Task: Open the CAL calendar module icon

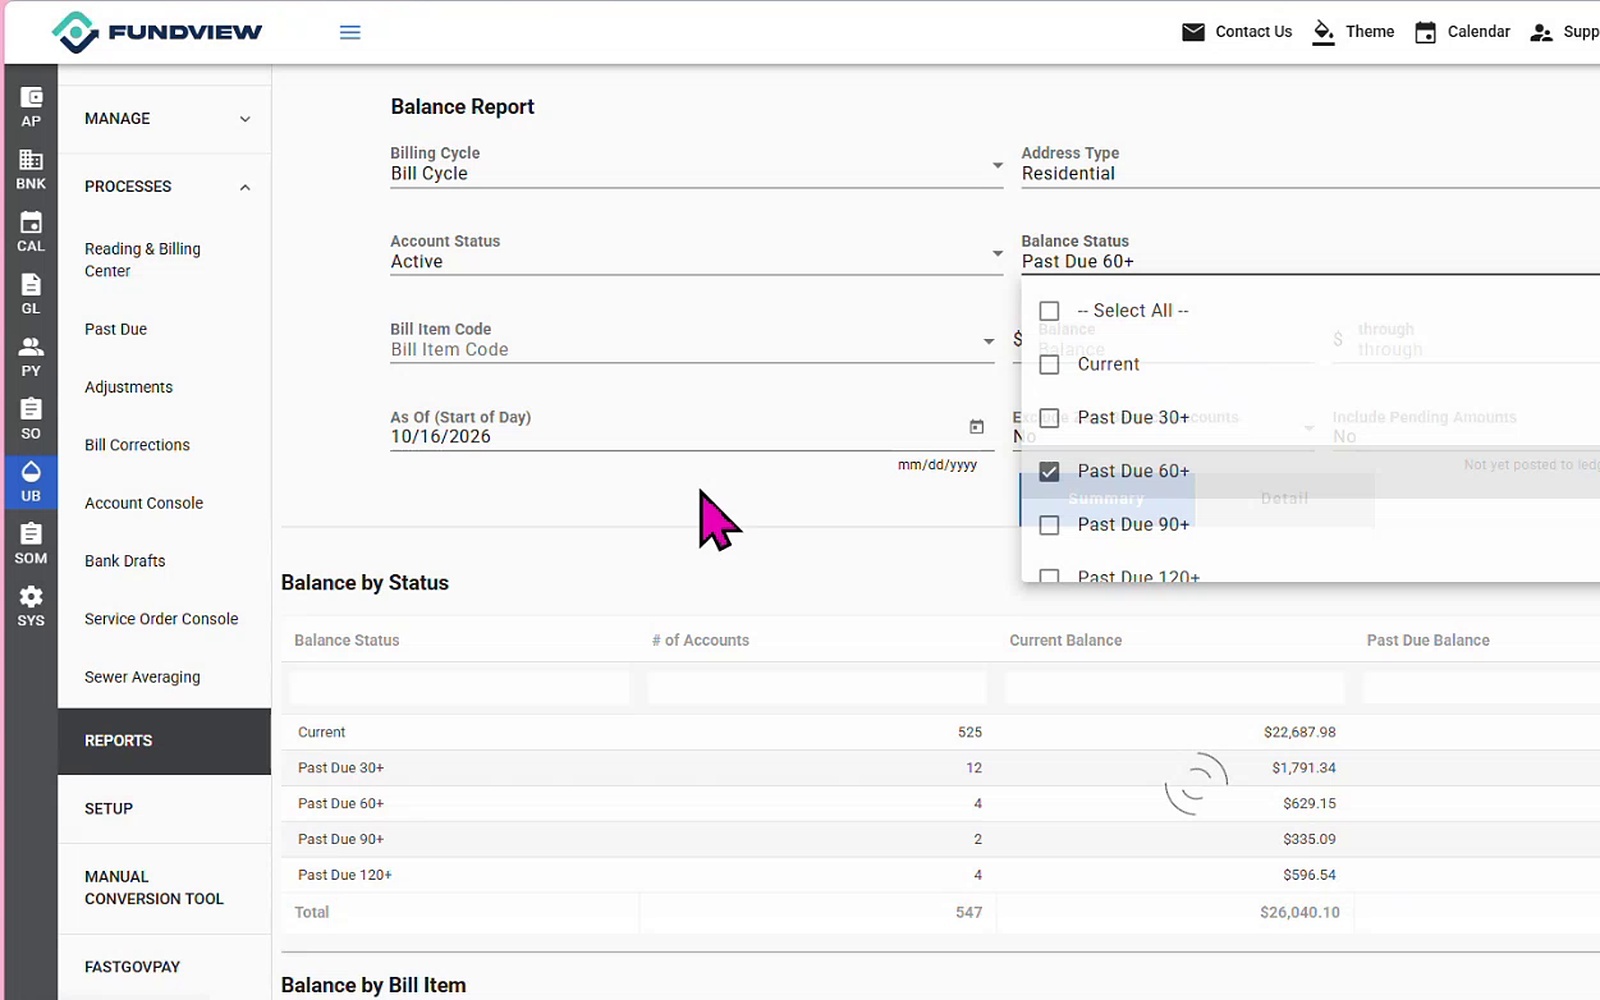Action: [31, 232]
